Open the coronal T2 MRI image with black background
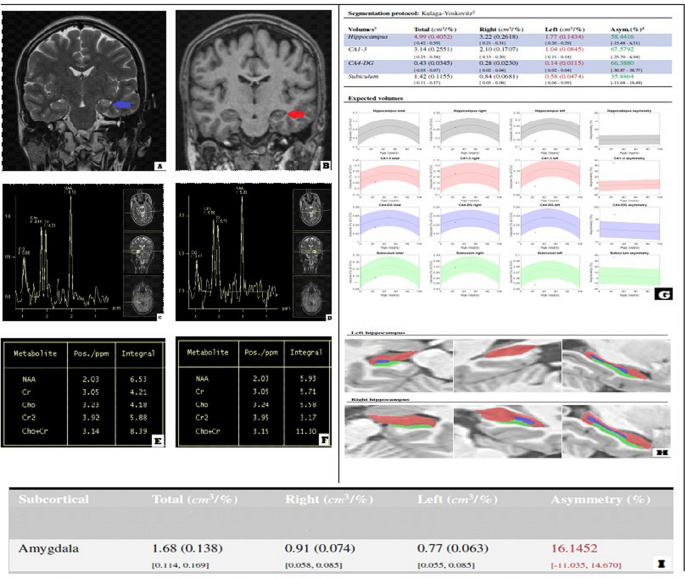This screenshot has height=578, width=685. (x=84, y=91)
